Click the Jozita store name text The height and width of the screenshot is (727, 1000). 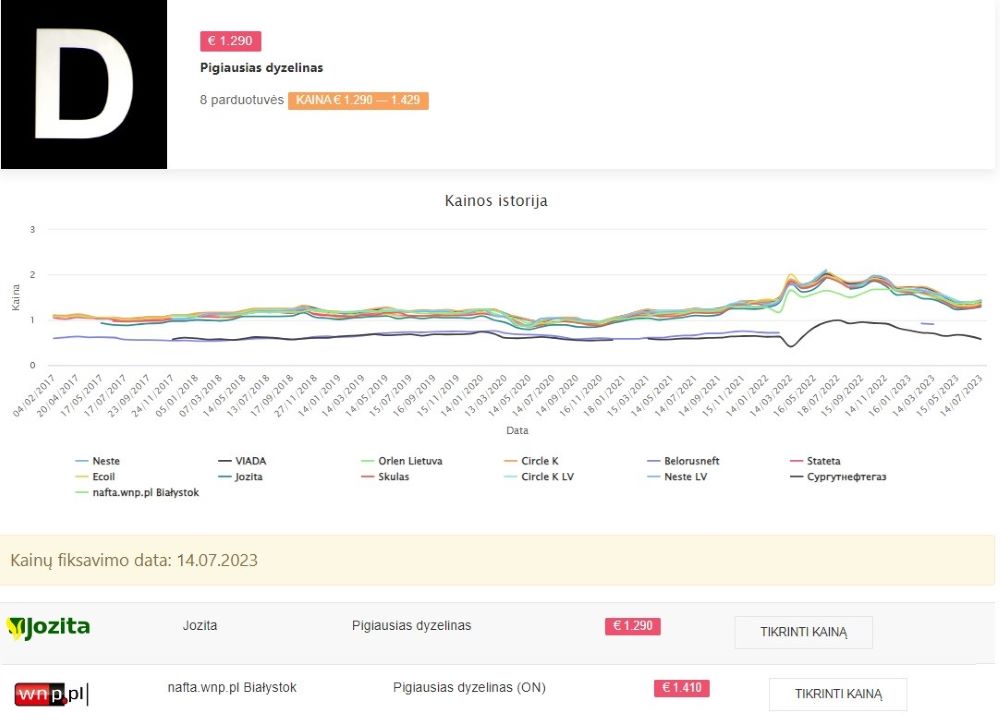tap(200, 626)
